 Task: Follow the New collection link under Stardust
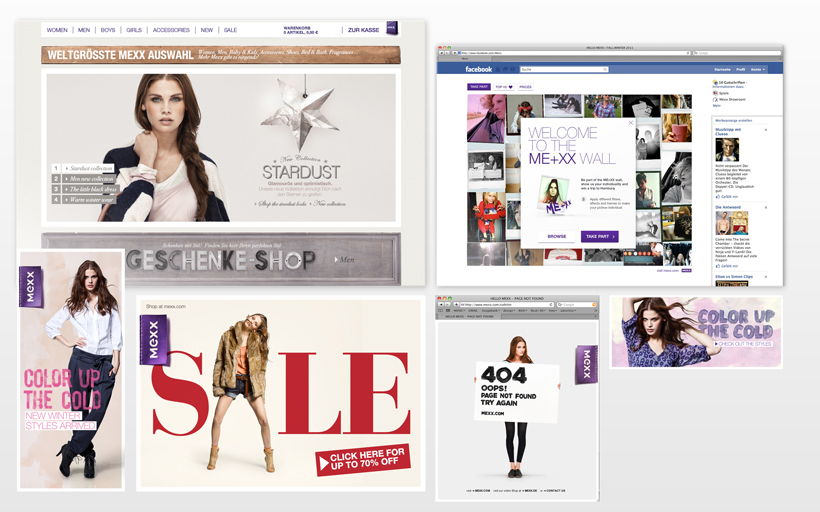coord(330,204)
